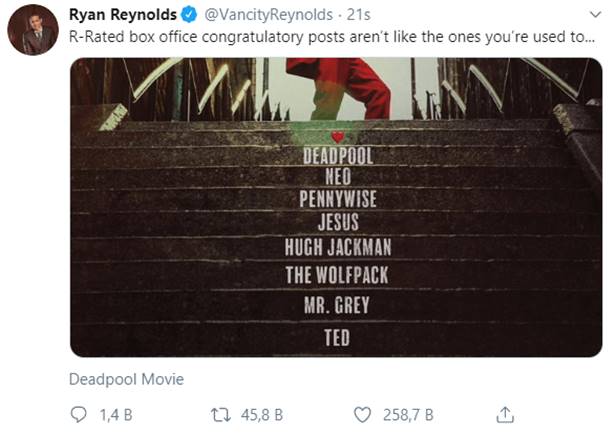Click the 21s timestamp

(358, 15)
